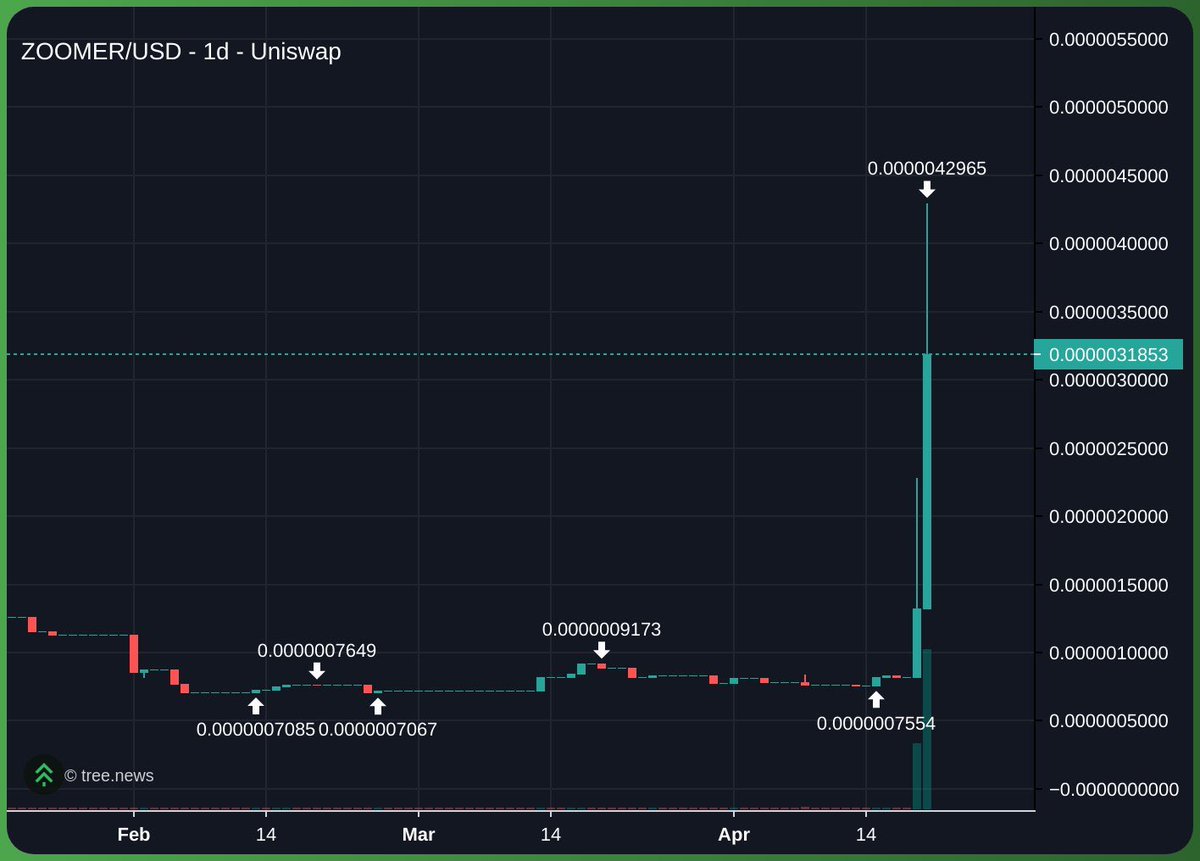This screenshot has height=861, width=1200.
Task: Click the 0.0000020000 price axis label
Action: tap(1108, 516)
